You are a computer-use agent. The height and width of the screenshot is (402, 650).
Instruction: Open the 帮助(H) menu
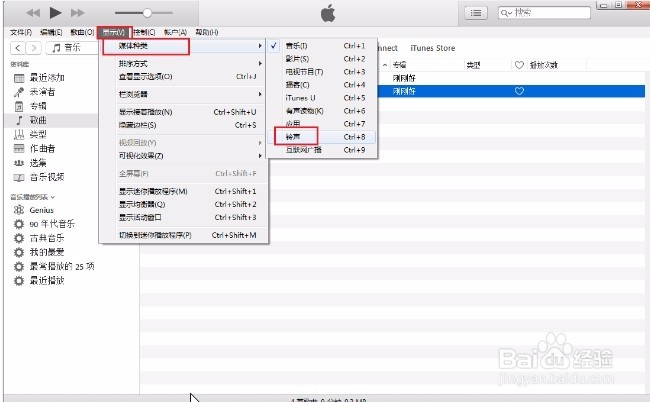pos(207,32)
